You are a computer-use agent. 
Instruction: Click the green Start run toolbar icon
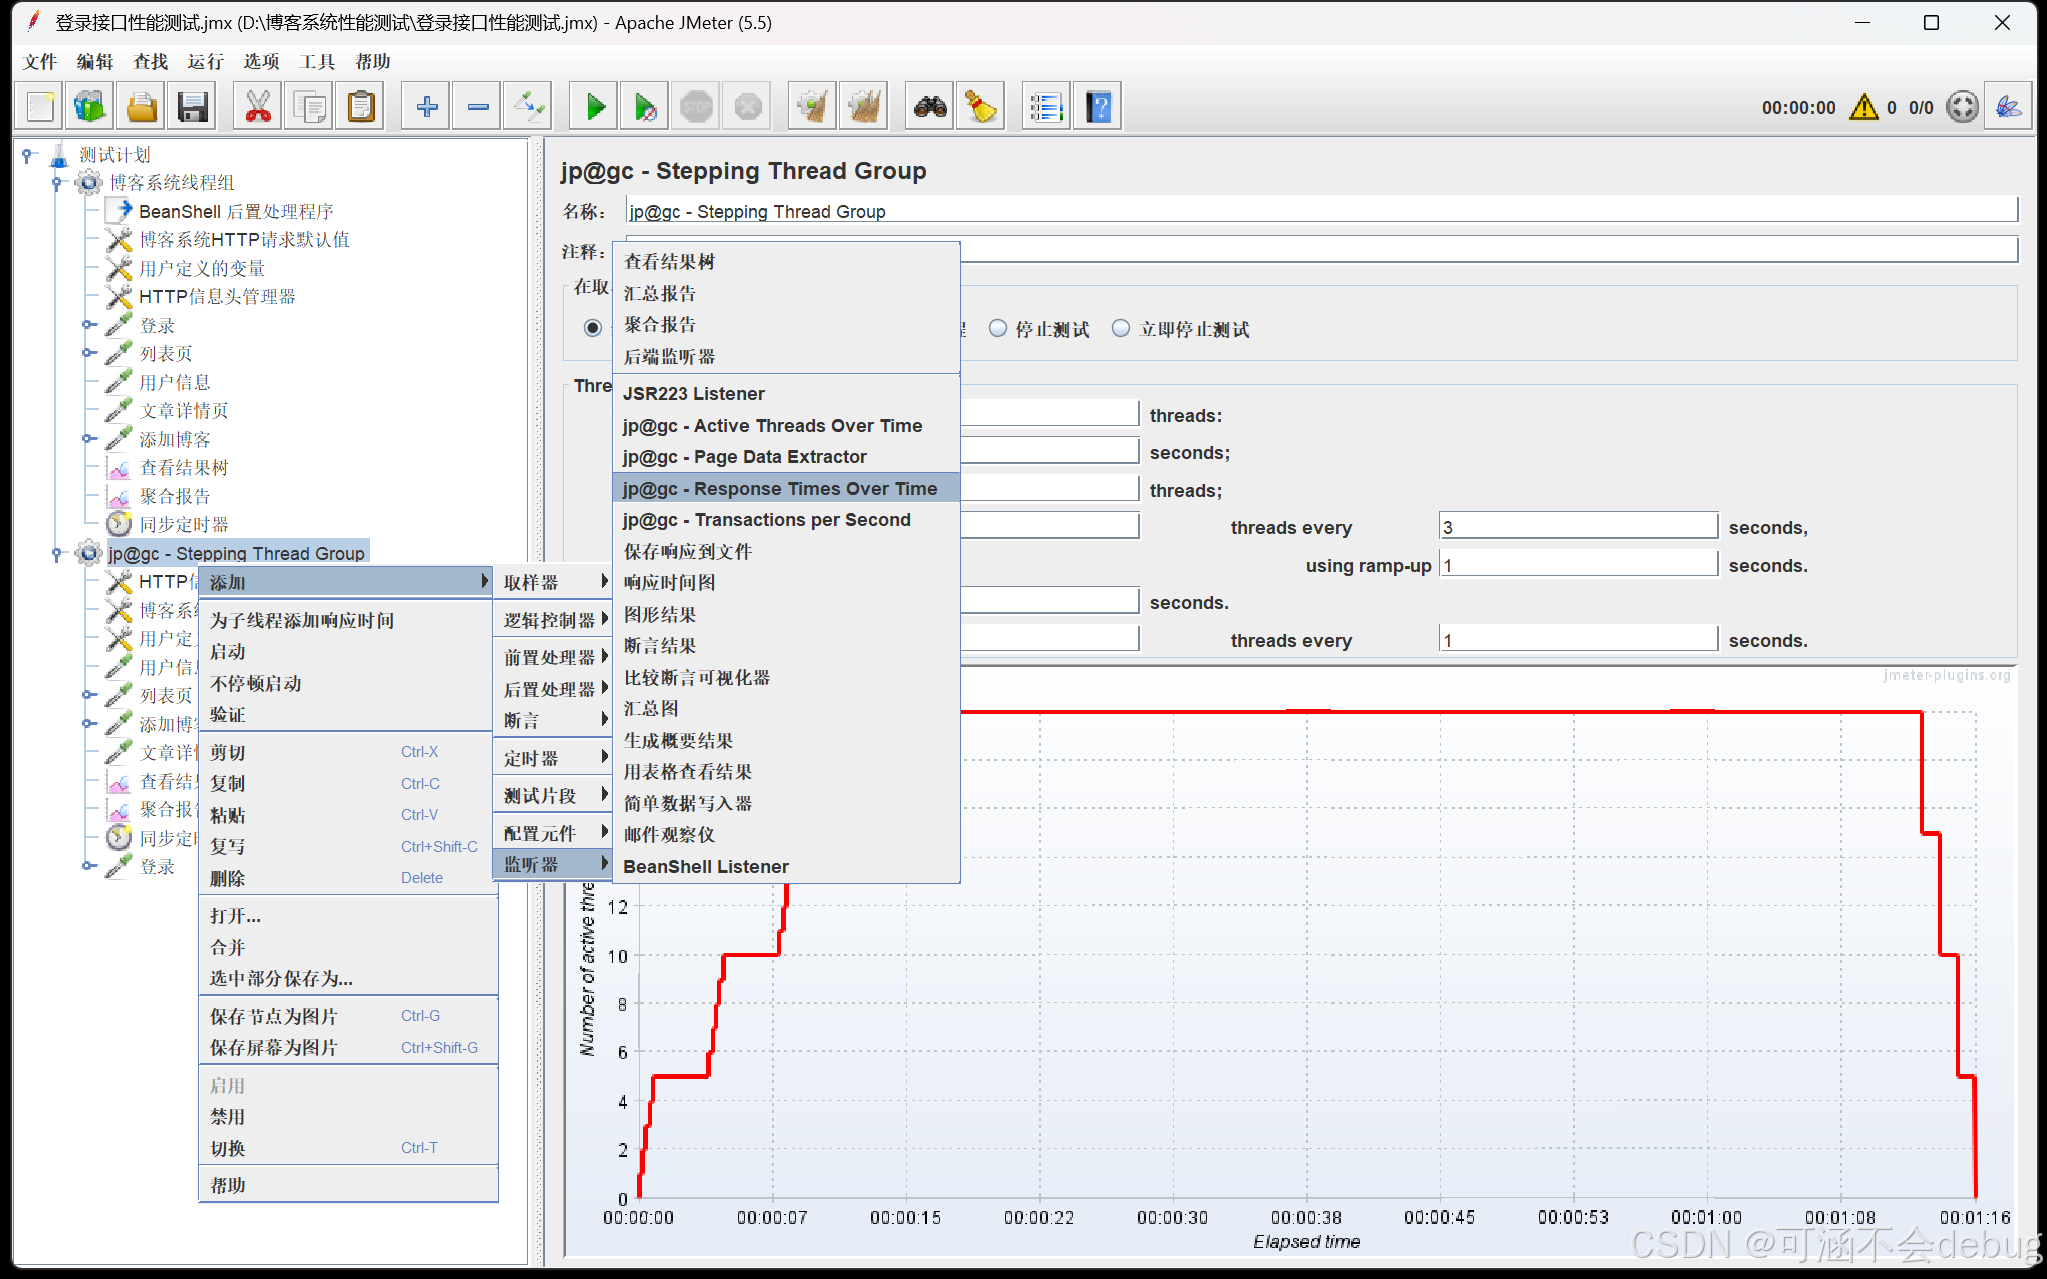(595, 107)
